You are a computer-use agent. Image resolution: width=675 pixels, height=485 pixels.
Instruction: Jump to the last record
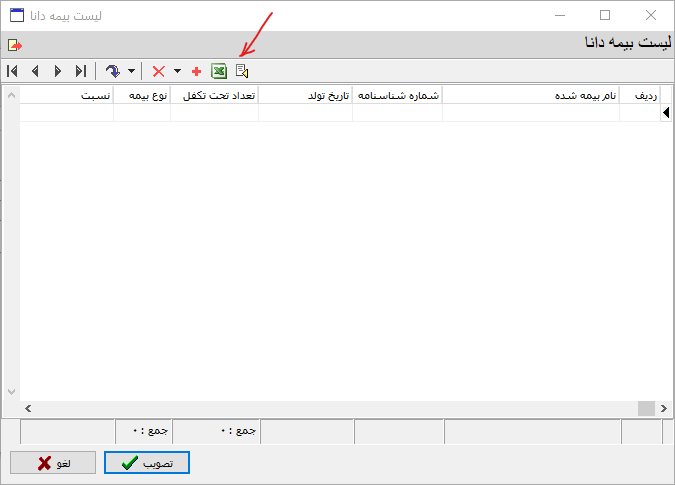point(81,71)
